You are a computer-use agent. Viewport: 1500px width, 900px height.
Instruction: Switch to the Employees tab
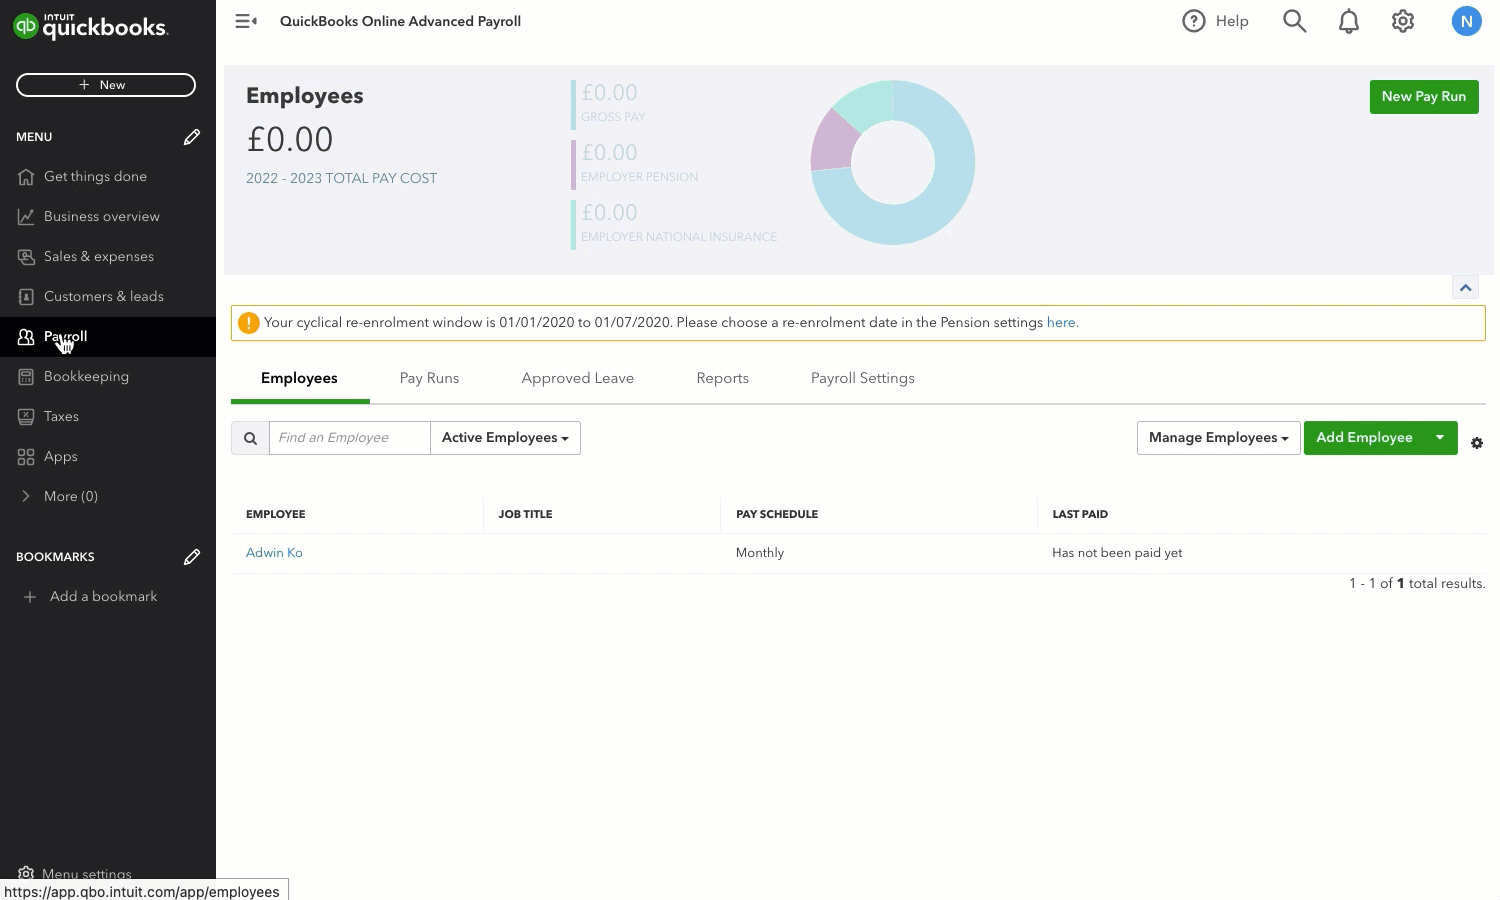click(299, 378)
